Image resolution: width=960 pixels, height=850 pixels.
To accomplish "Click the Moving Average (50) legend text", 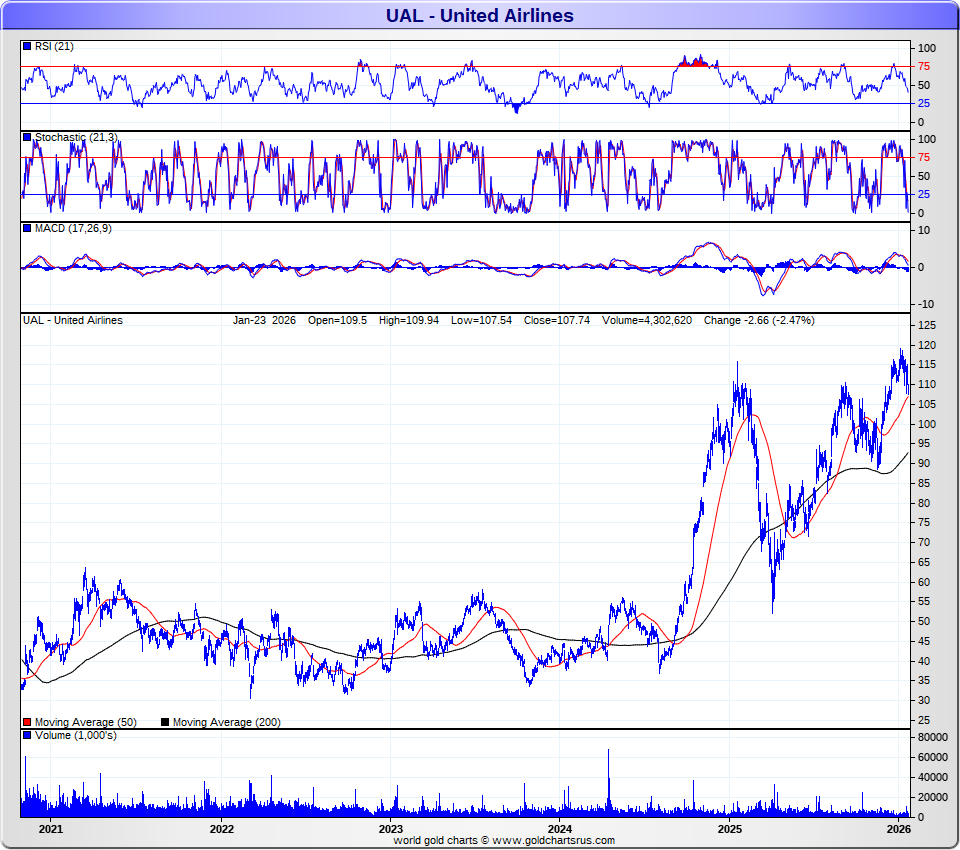I will pos(86,723).
